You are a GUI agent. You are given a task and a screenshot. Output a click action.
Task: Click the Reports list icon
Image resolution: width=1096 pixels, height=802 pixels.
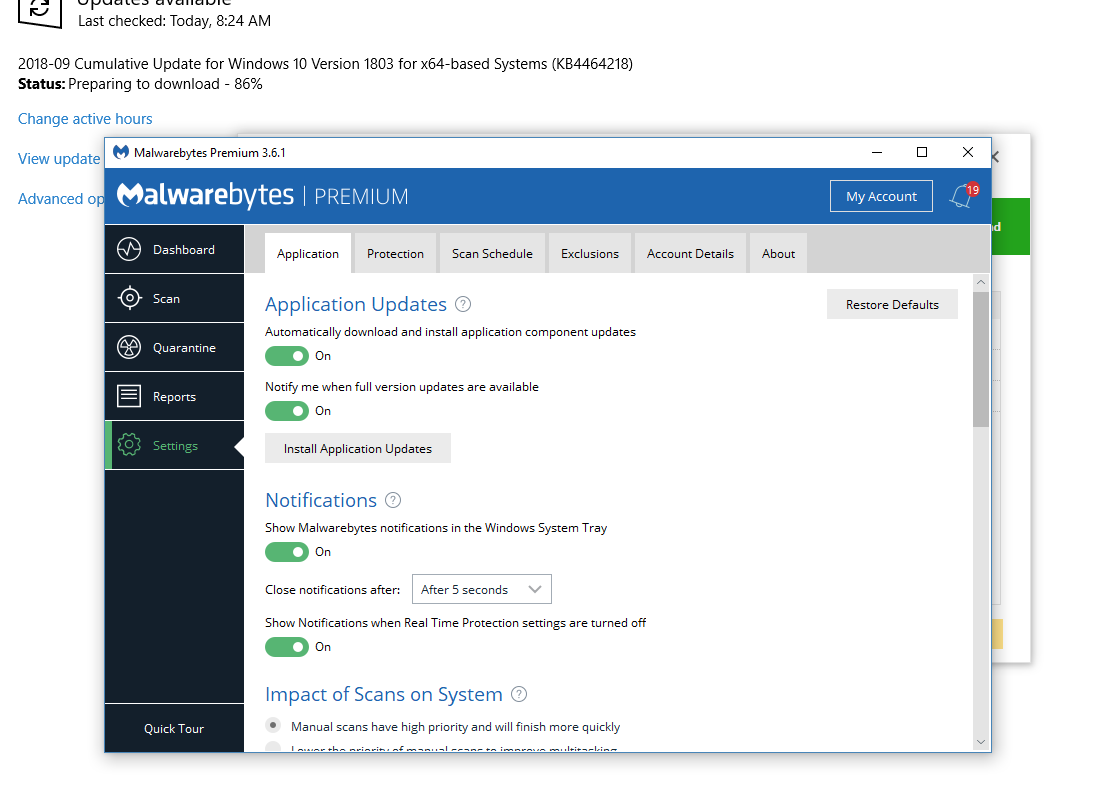tap(129, 396)
